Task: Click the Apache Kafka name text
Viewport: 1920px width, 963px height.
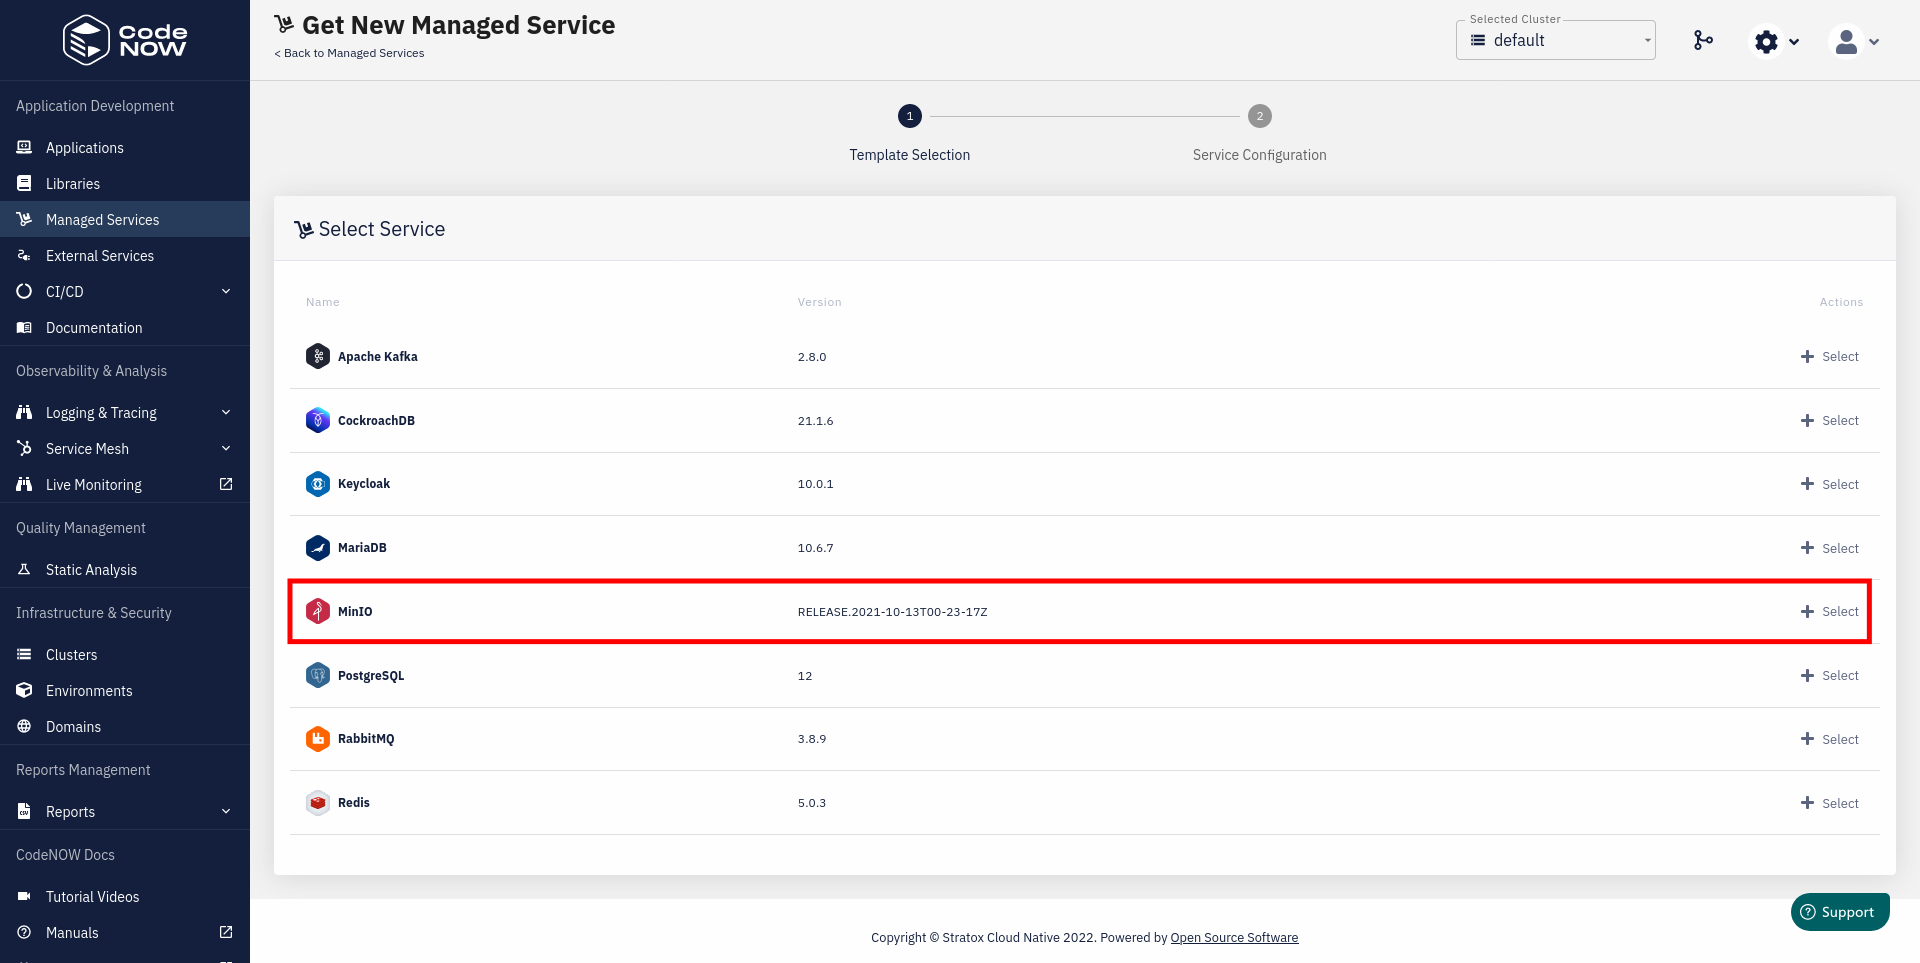Action: 378,356
